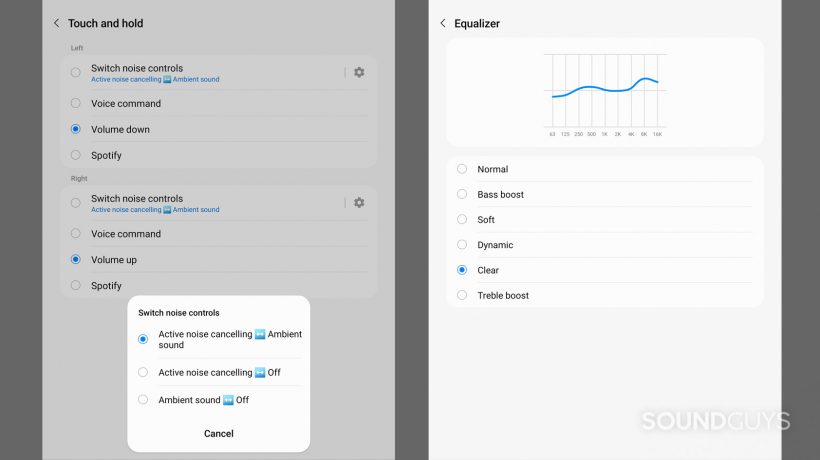Set Left touch action to Voice command

click(x=76, y=103)
